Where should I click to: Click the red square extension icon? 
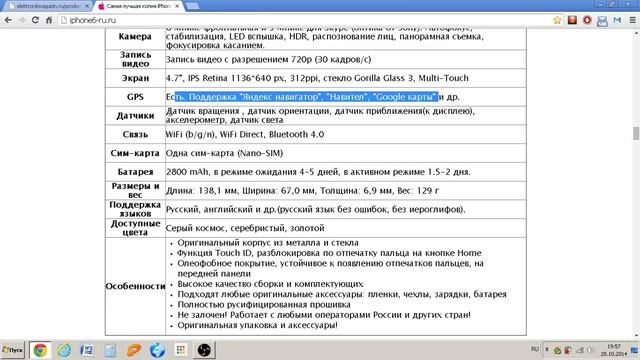(572, 20)
